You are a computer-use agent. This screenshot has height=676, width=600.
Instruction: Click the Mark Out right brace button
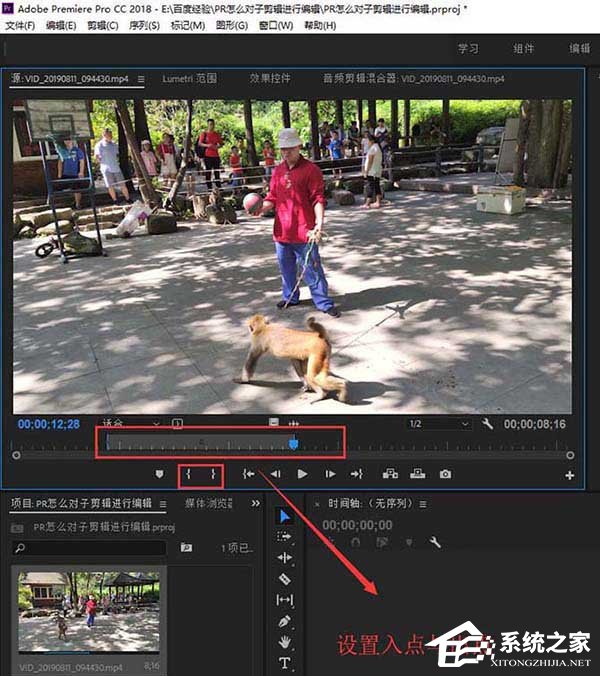pyautogui.click(x=213, y=474)
